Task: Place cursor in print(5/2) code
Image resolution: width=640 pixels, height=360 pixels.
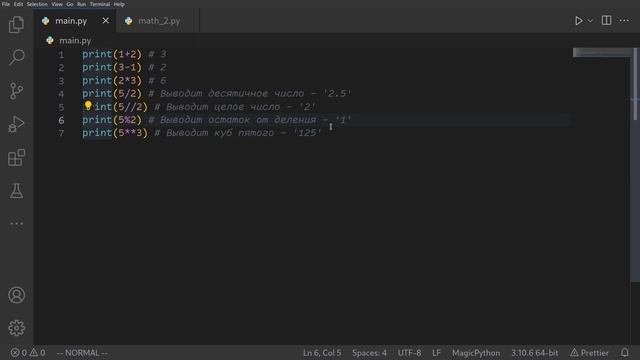Action: 112,93
